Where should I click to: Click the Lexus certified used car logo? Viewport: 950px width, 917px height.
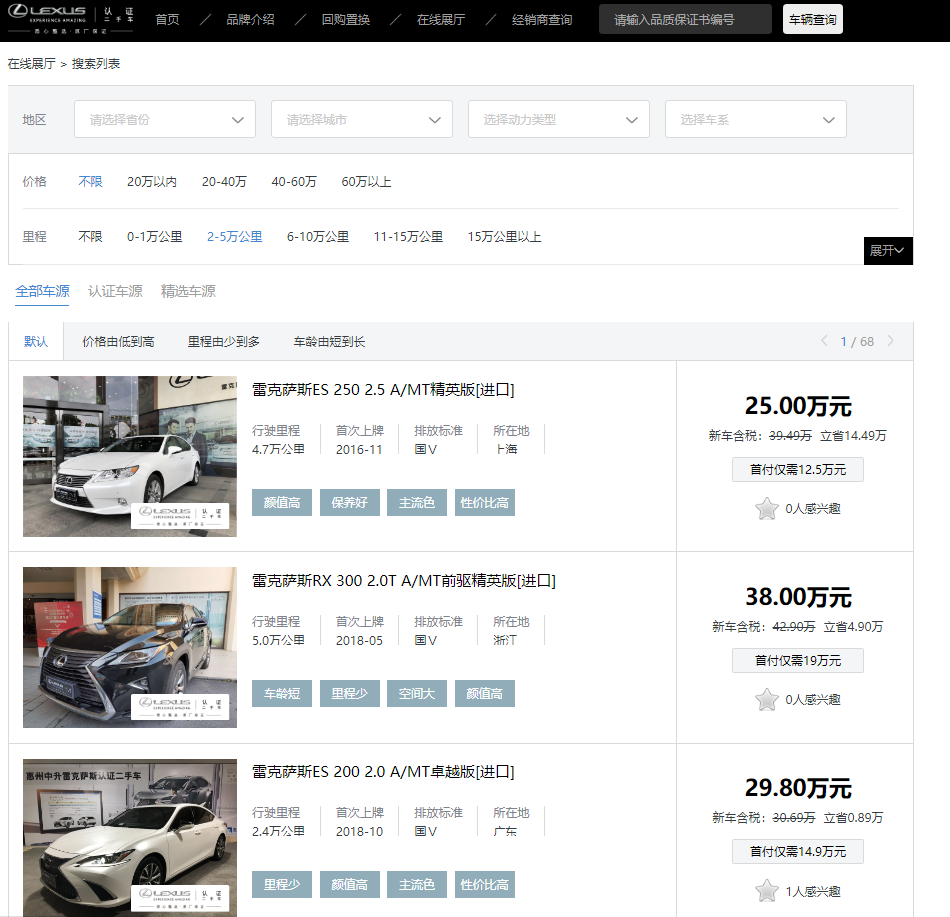(71, 20)
